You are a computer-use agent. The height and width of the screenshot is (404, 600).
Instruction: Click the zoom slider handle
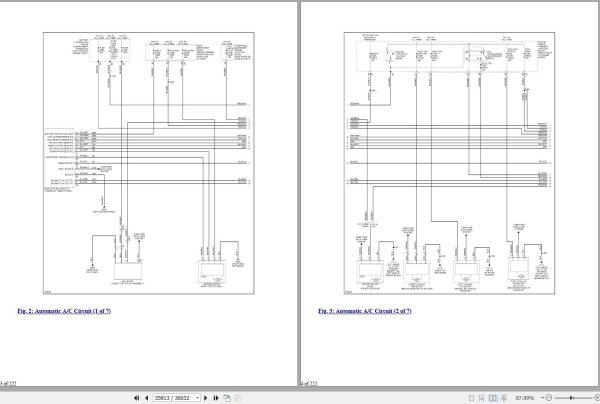[571, 398]
